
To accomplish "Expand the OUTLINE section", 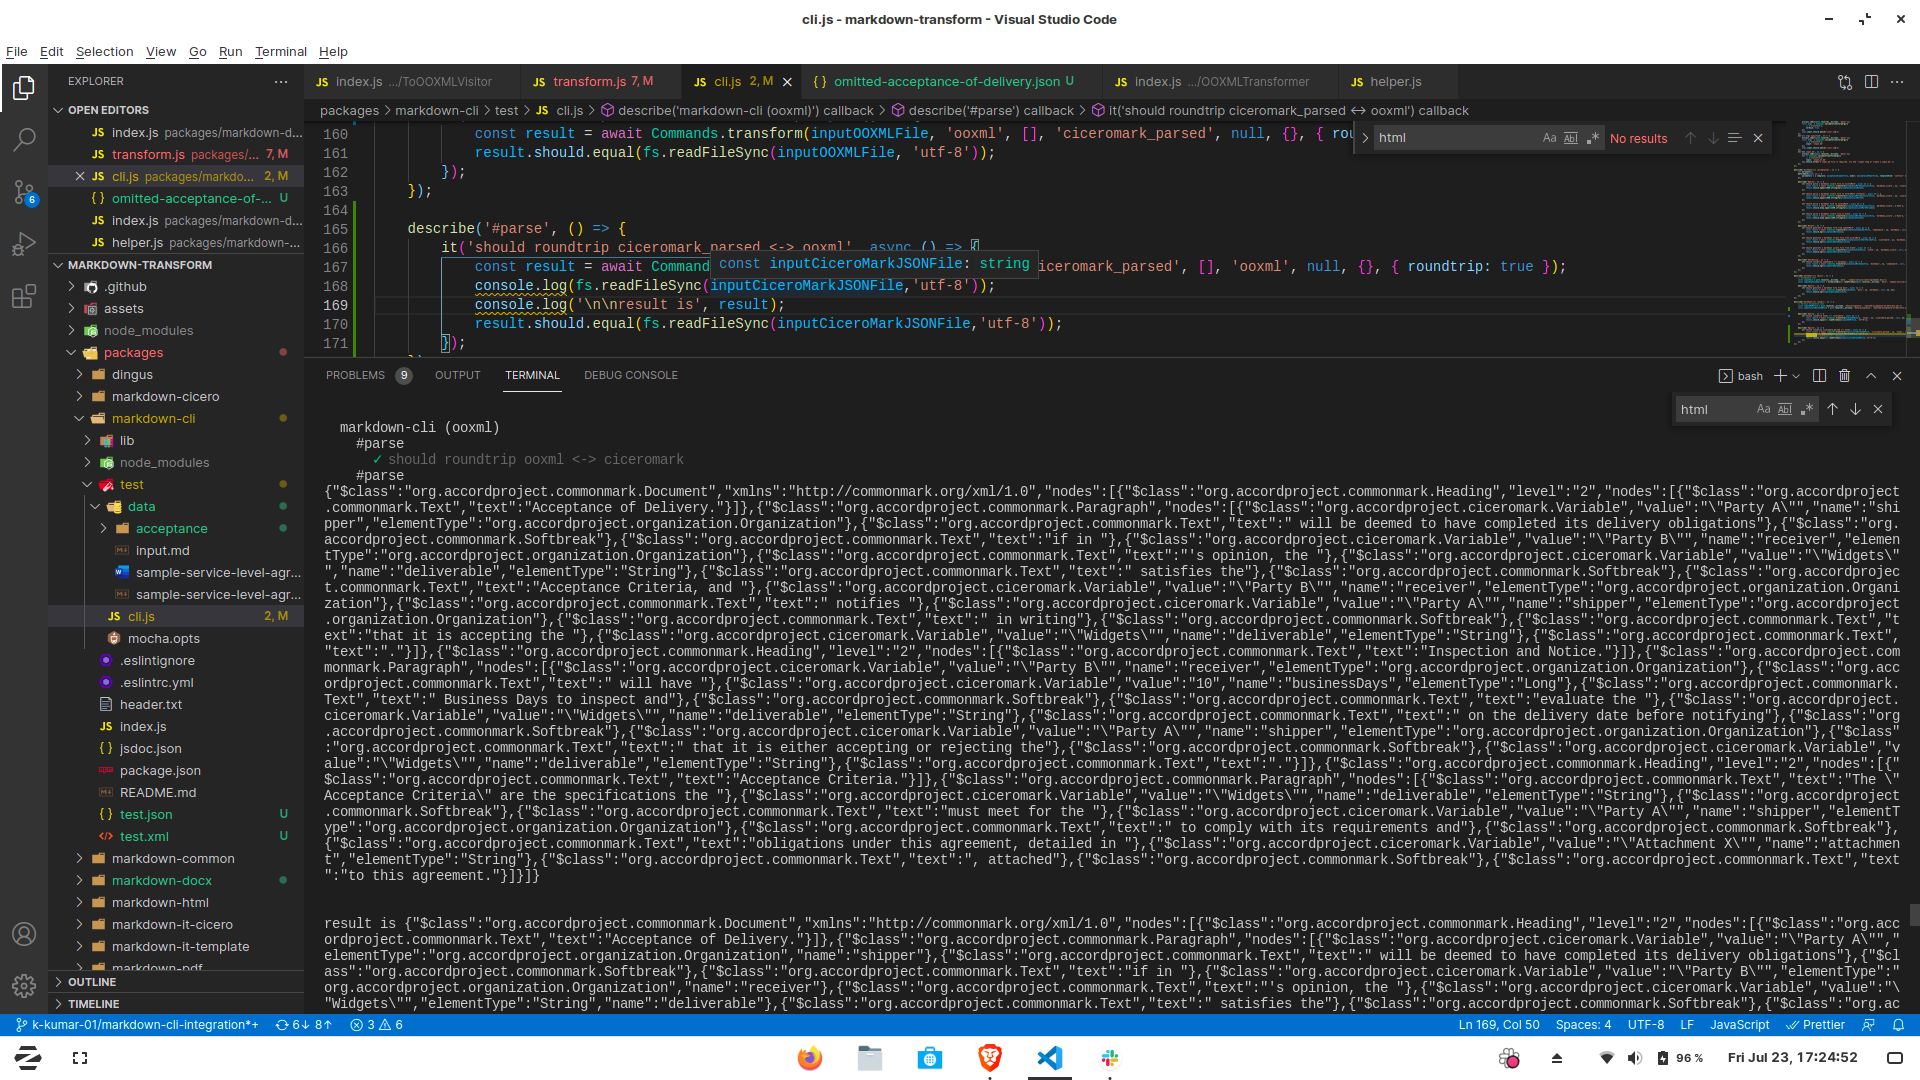I will (92, 982).
